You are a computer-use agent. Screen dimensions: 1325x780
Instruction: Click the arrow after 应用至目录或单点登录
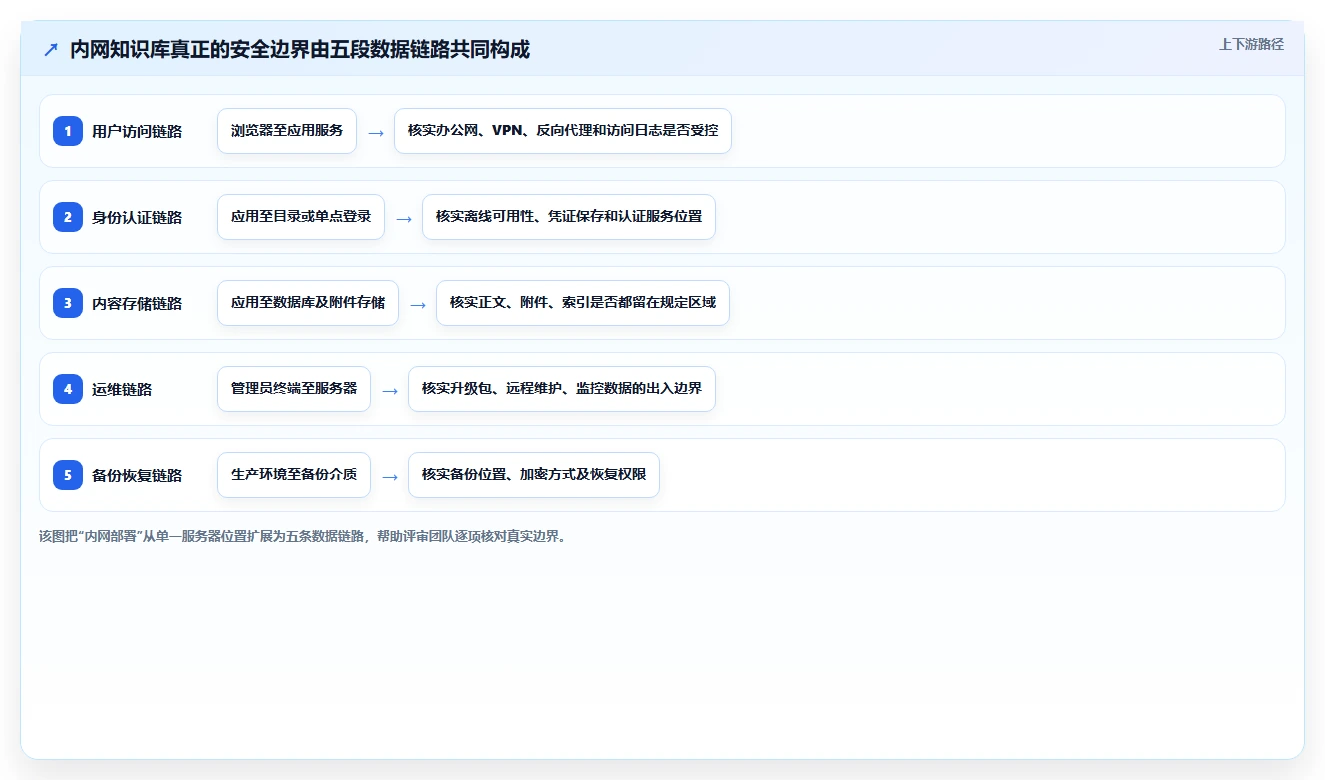click(404, 218)
